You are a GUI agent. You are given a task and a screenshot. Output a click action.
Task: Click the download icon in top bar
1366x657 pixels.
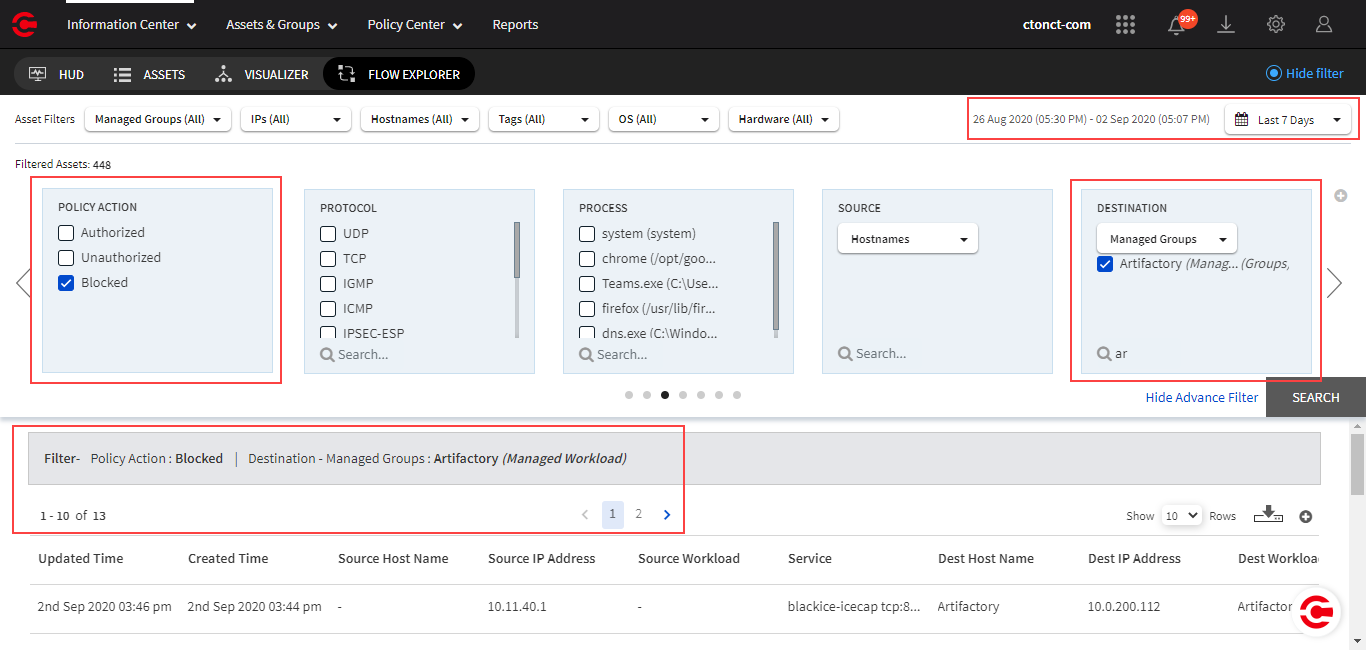click(1226, 24)
